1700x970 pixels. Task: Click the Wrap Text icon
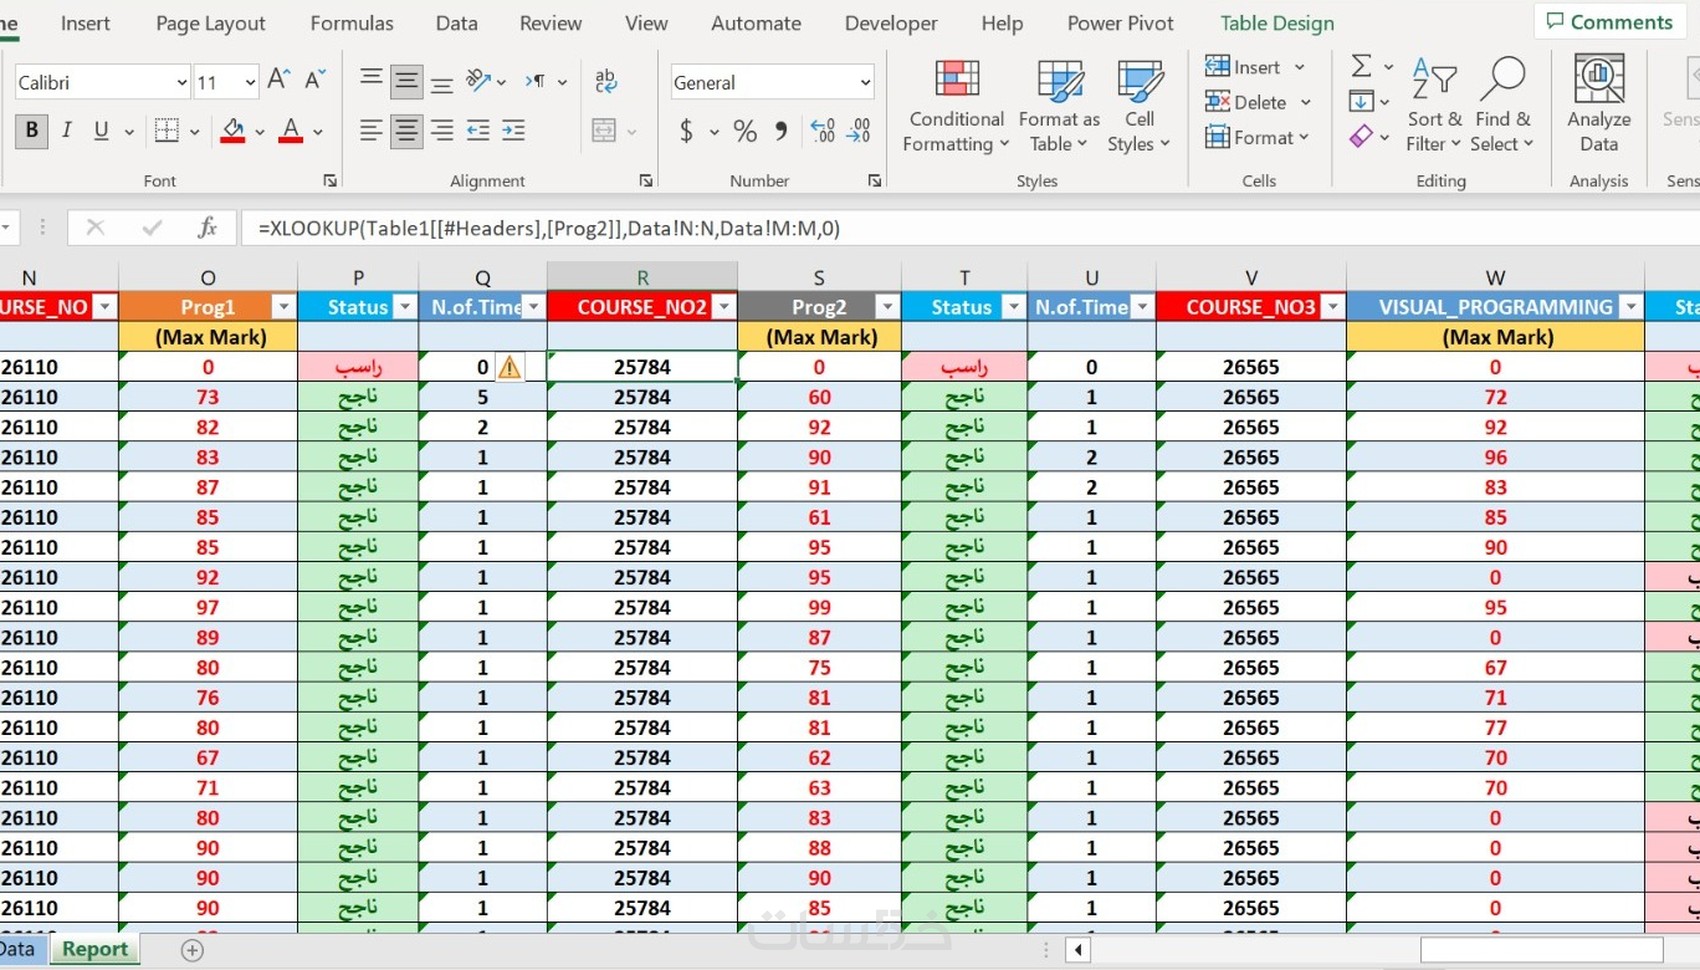pyautogui.click(x=605, y=80)
